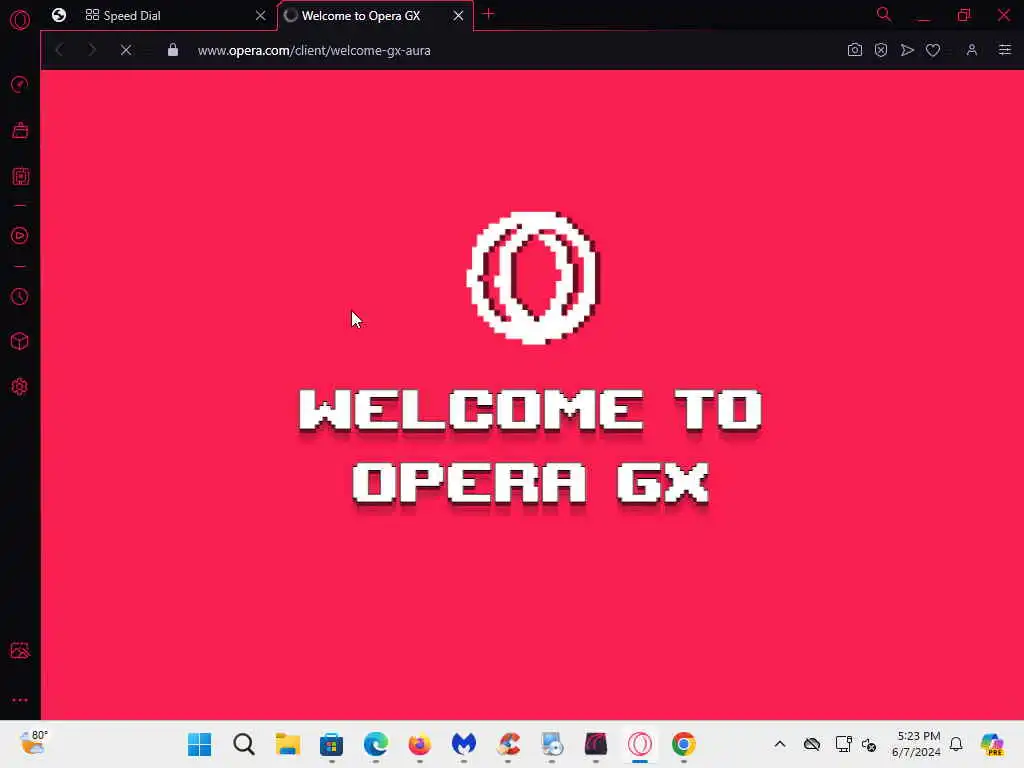Open Copilot preview icon on taskbar
The image size is (1024, 768).
click(x=992, y=744)
